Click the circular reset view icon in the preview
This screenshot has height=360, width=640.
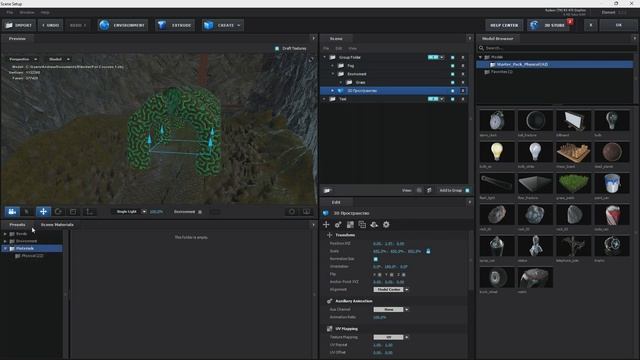(x=292, y=211)
